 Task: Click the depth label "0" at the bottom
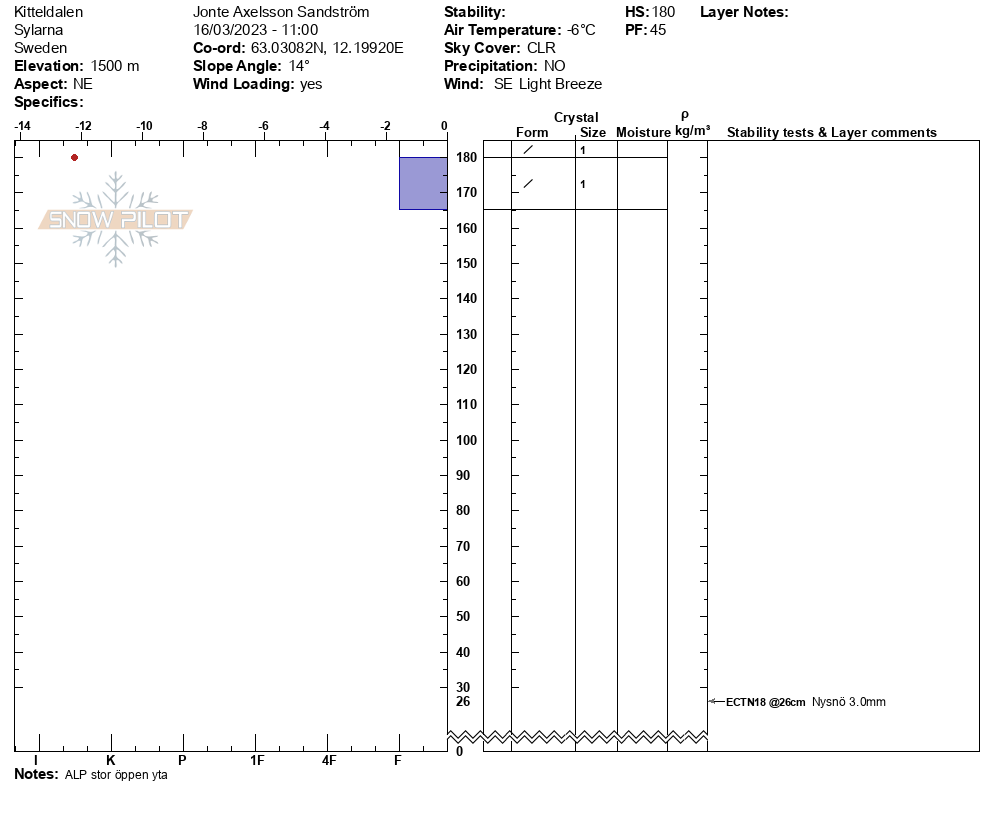pyautogui.click(x=460, y=752)
